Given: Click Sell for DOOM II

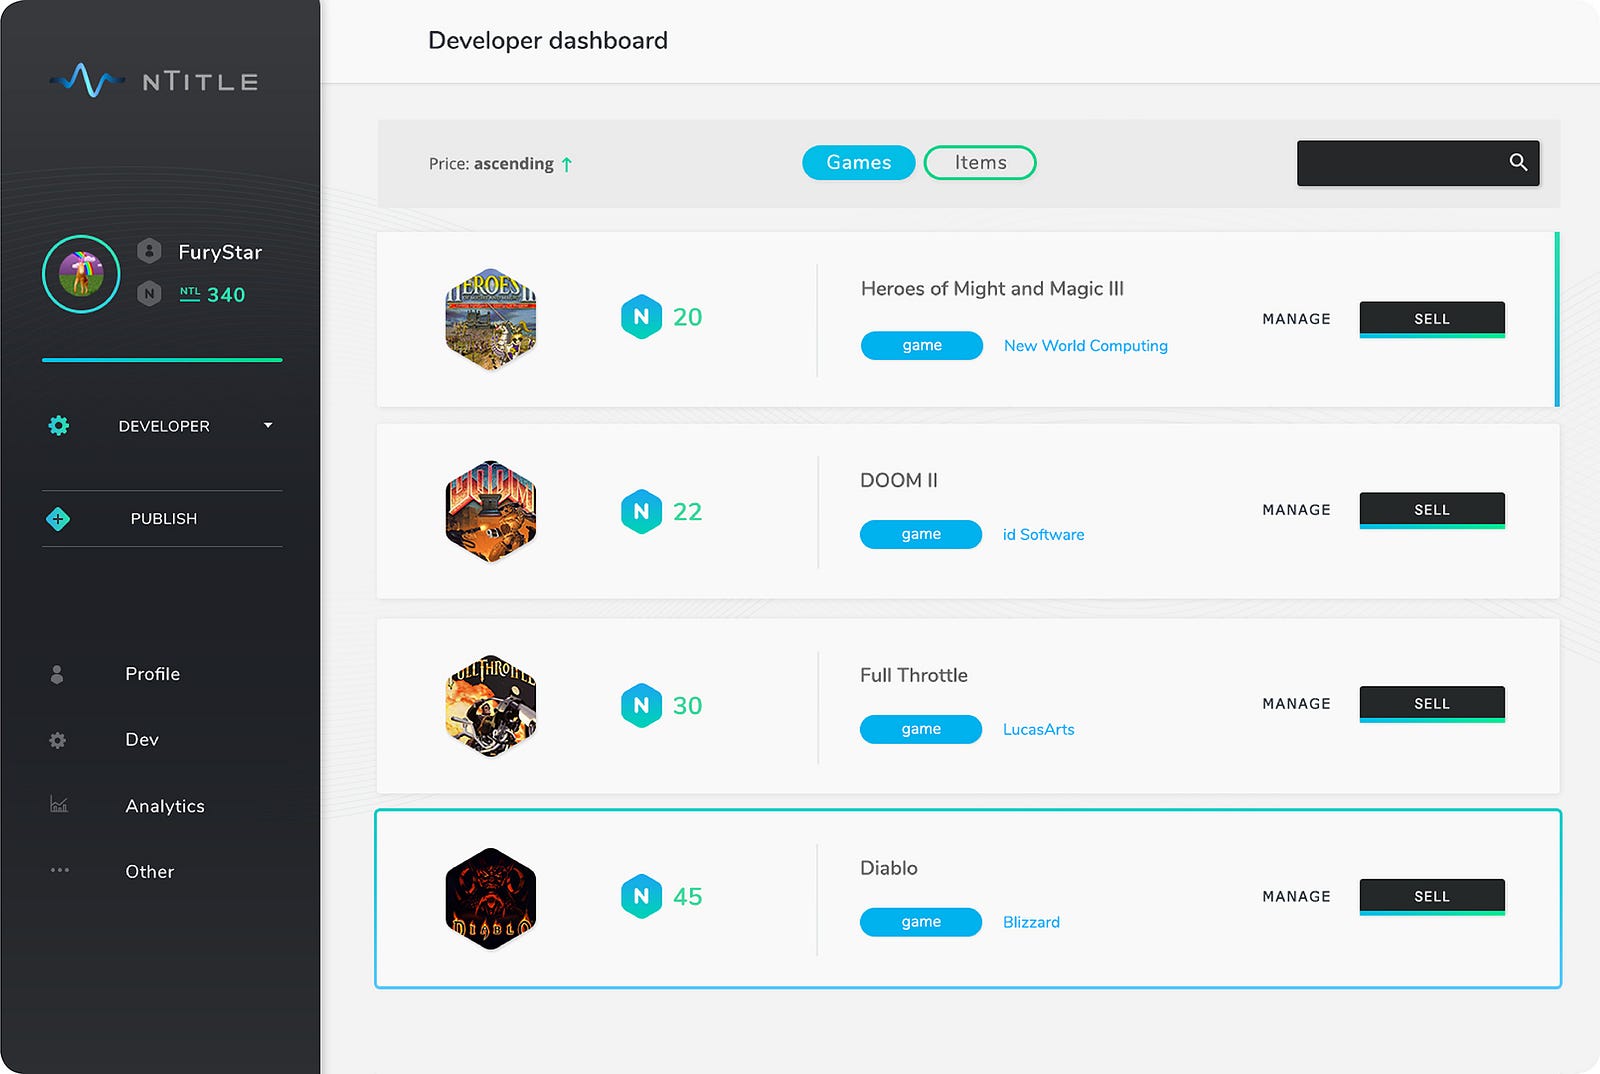Looking at the screenshot, I should click(x=1432, y=510).
